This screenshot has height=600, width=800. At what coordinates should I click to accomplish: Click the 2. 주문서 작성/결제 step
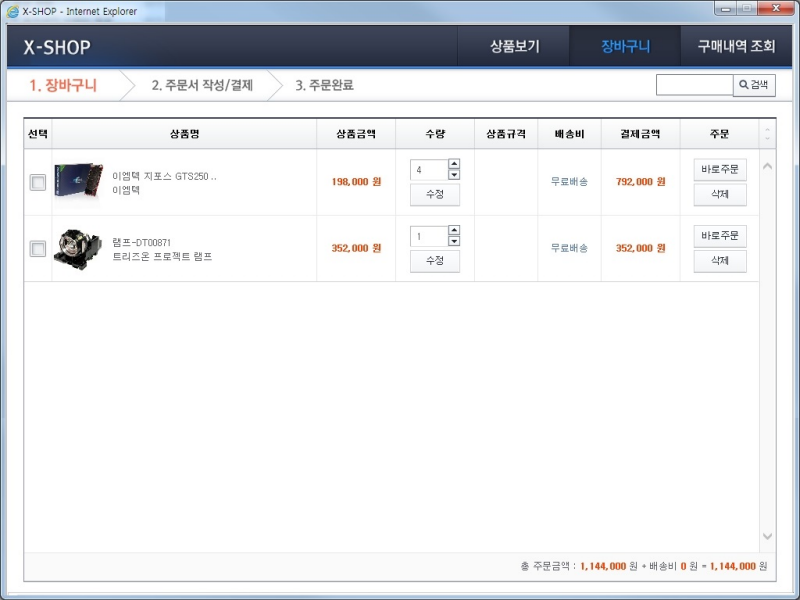202,85
